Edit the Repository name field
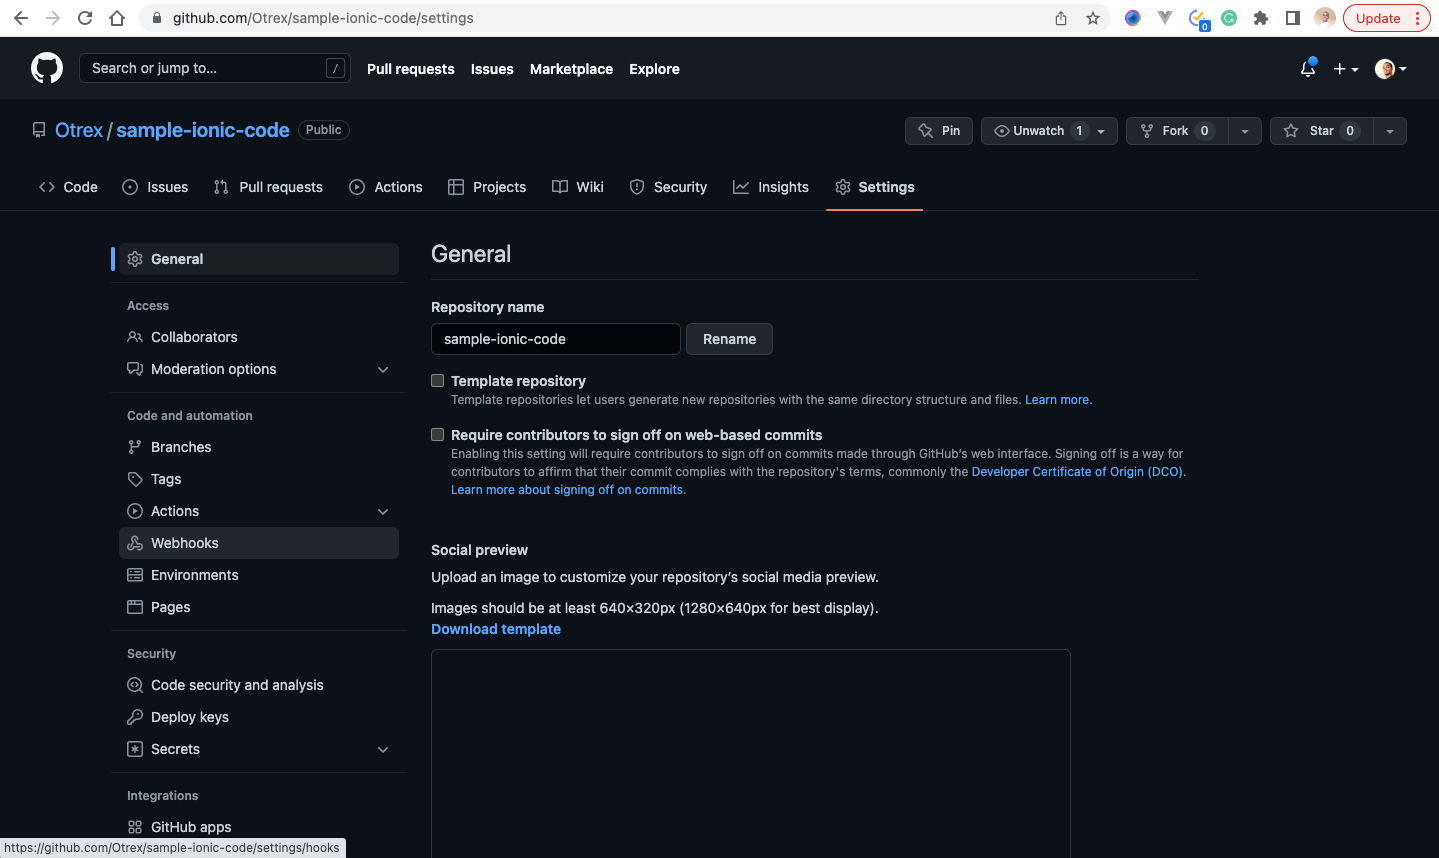Screen dimensions: 1439x858 tap(556, 339)
